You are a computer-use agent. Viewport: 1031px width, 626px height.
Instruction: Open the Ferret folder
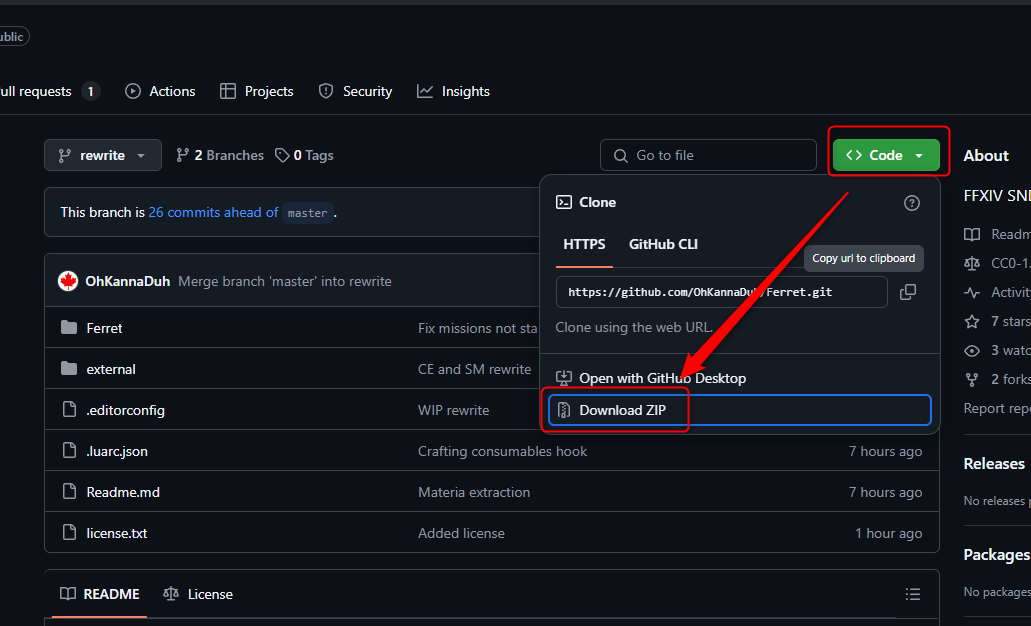[104, 328]
